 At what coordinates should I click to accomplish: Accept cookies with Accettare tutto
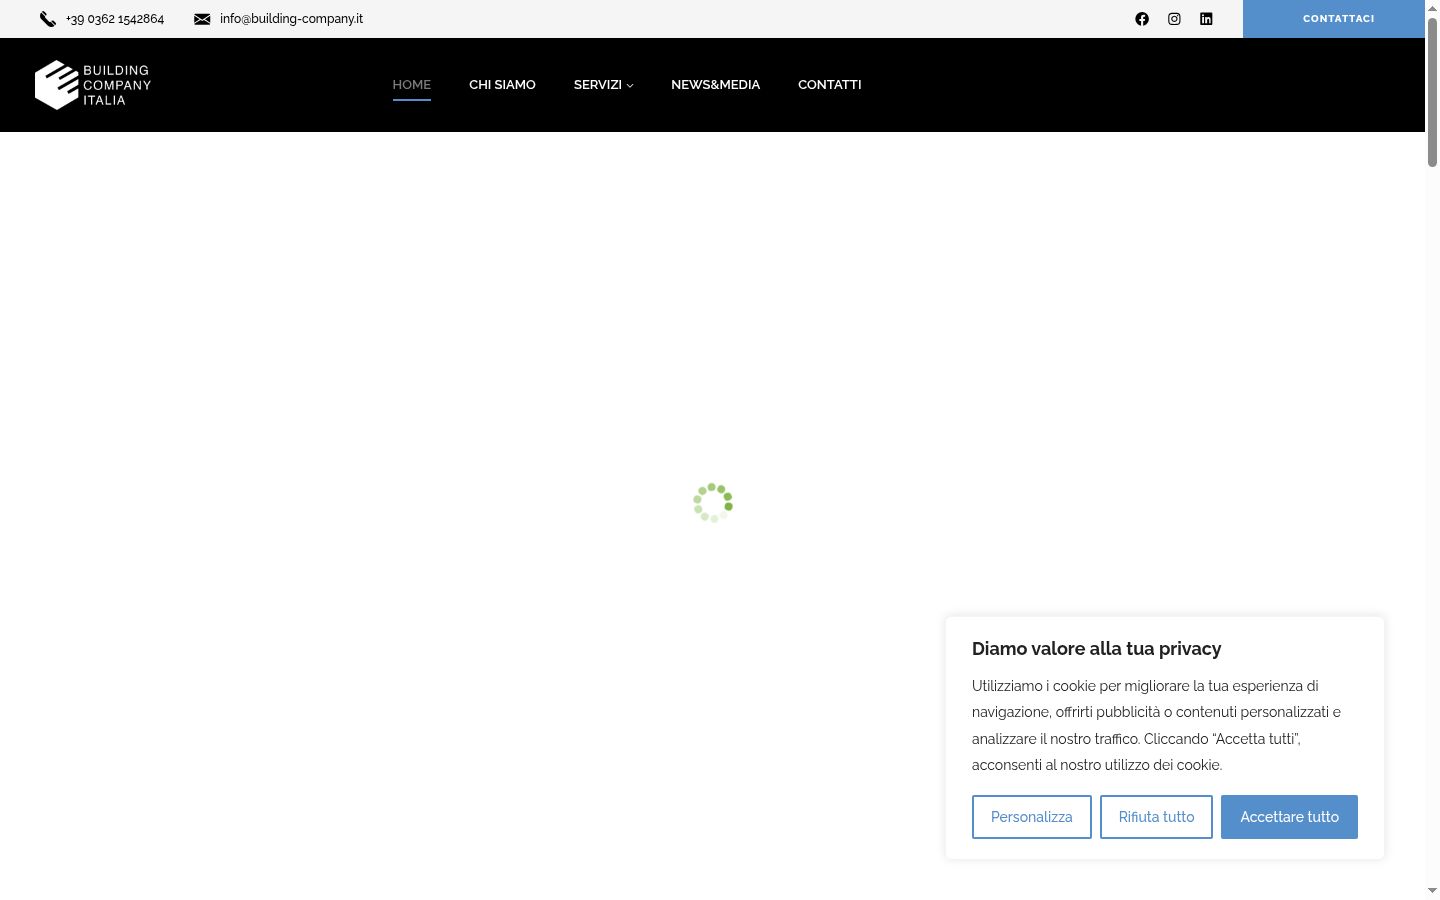1289,817
